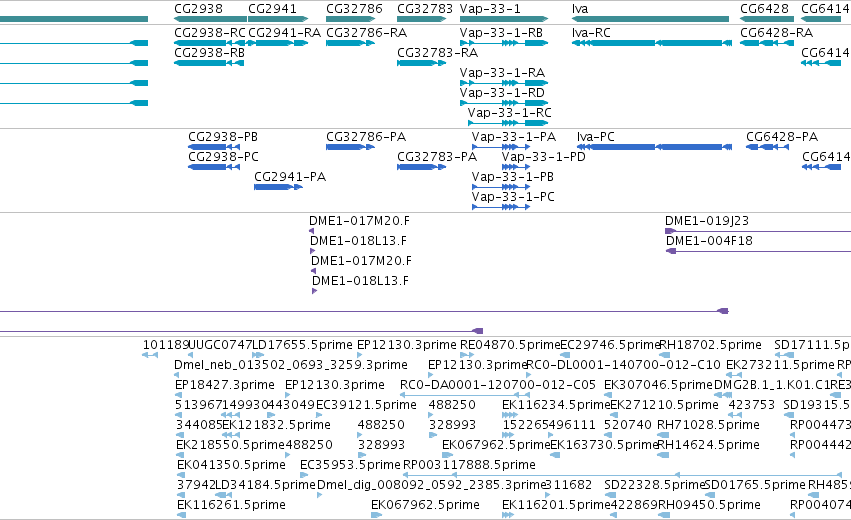Select EST EK163730.5prime
851x520 pixels.
[604, 446]
